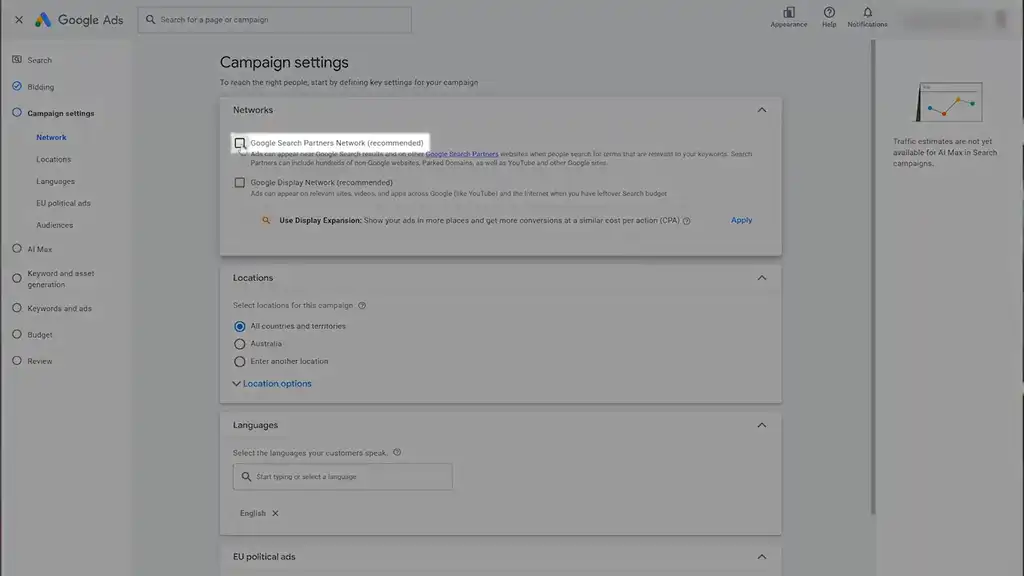The height and width of the screenshot is (576, 1024).
Task: Click the AI Max step circle icon
Action: tap(17, 248)
